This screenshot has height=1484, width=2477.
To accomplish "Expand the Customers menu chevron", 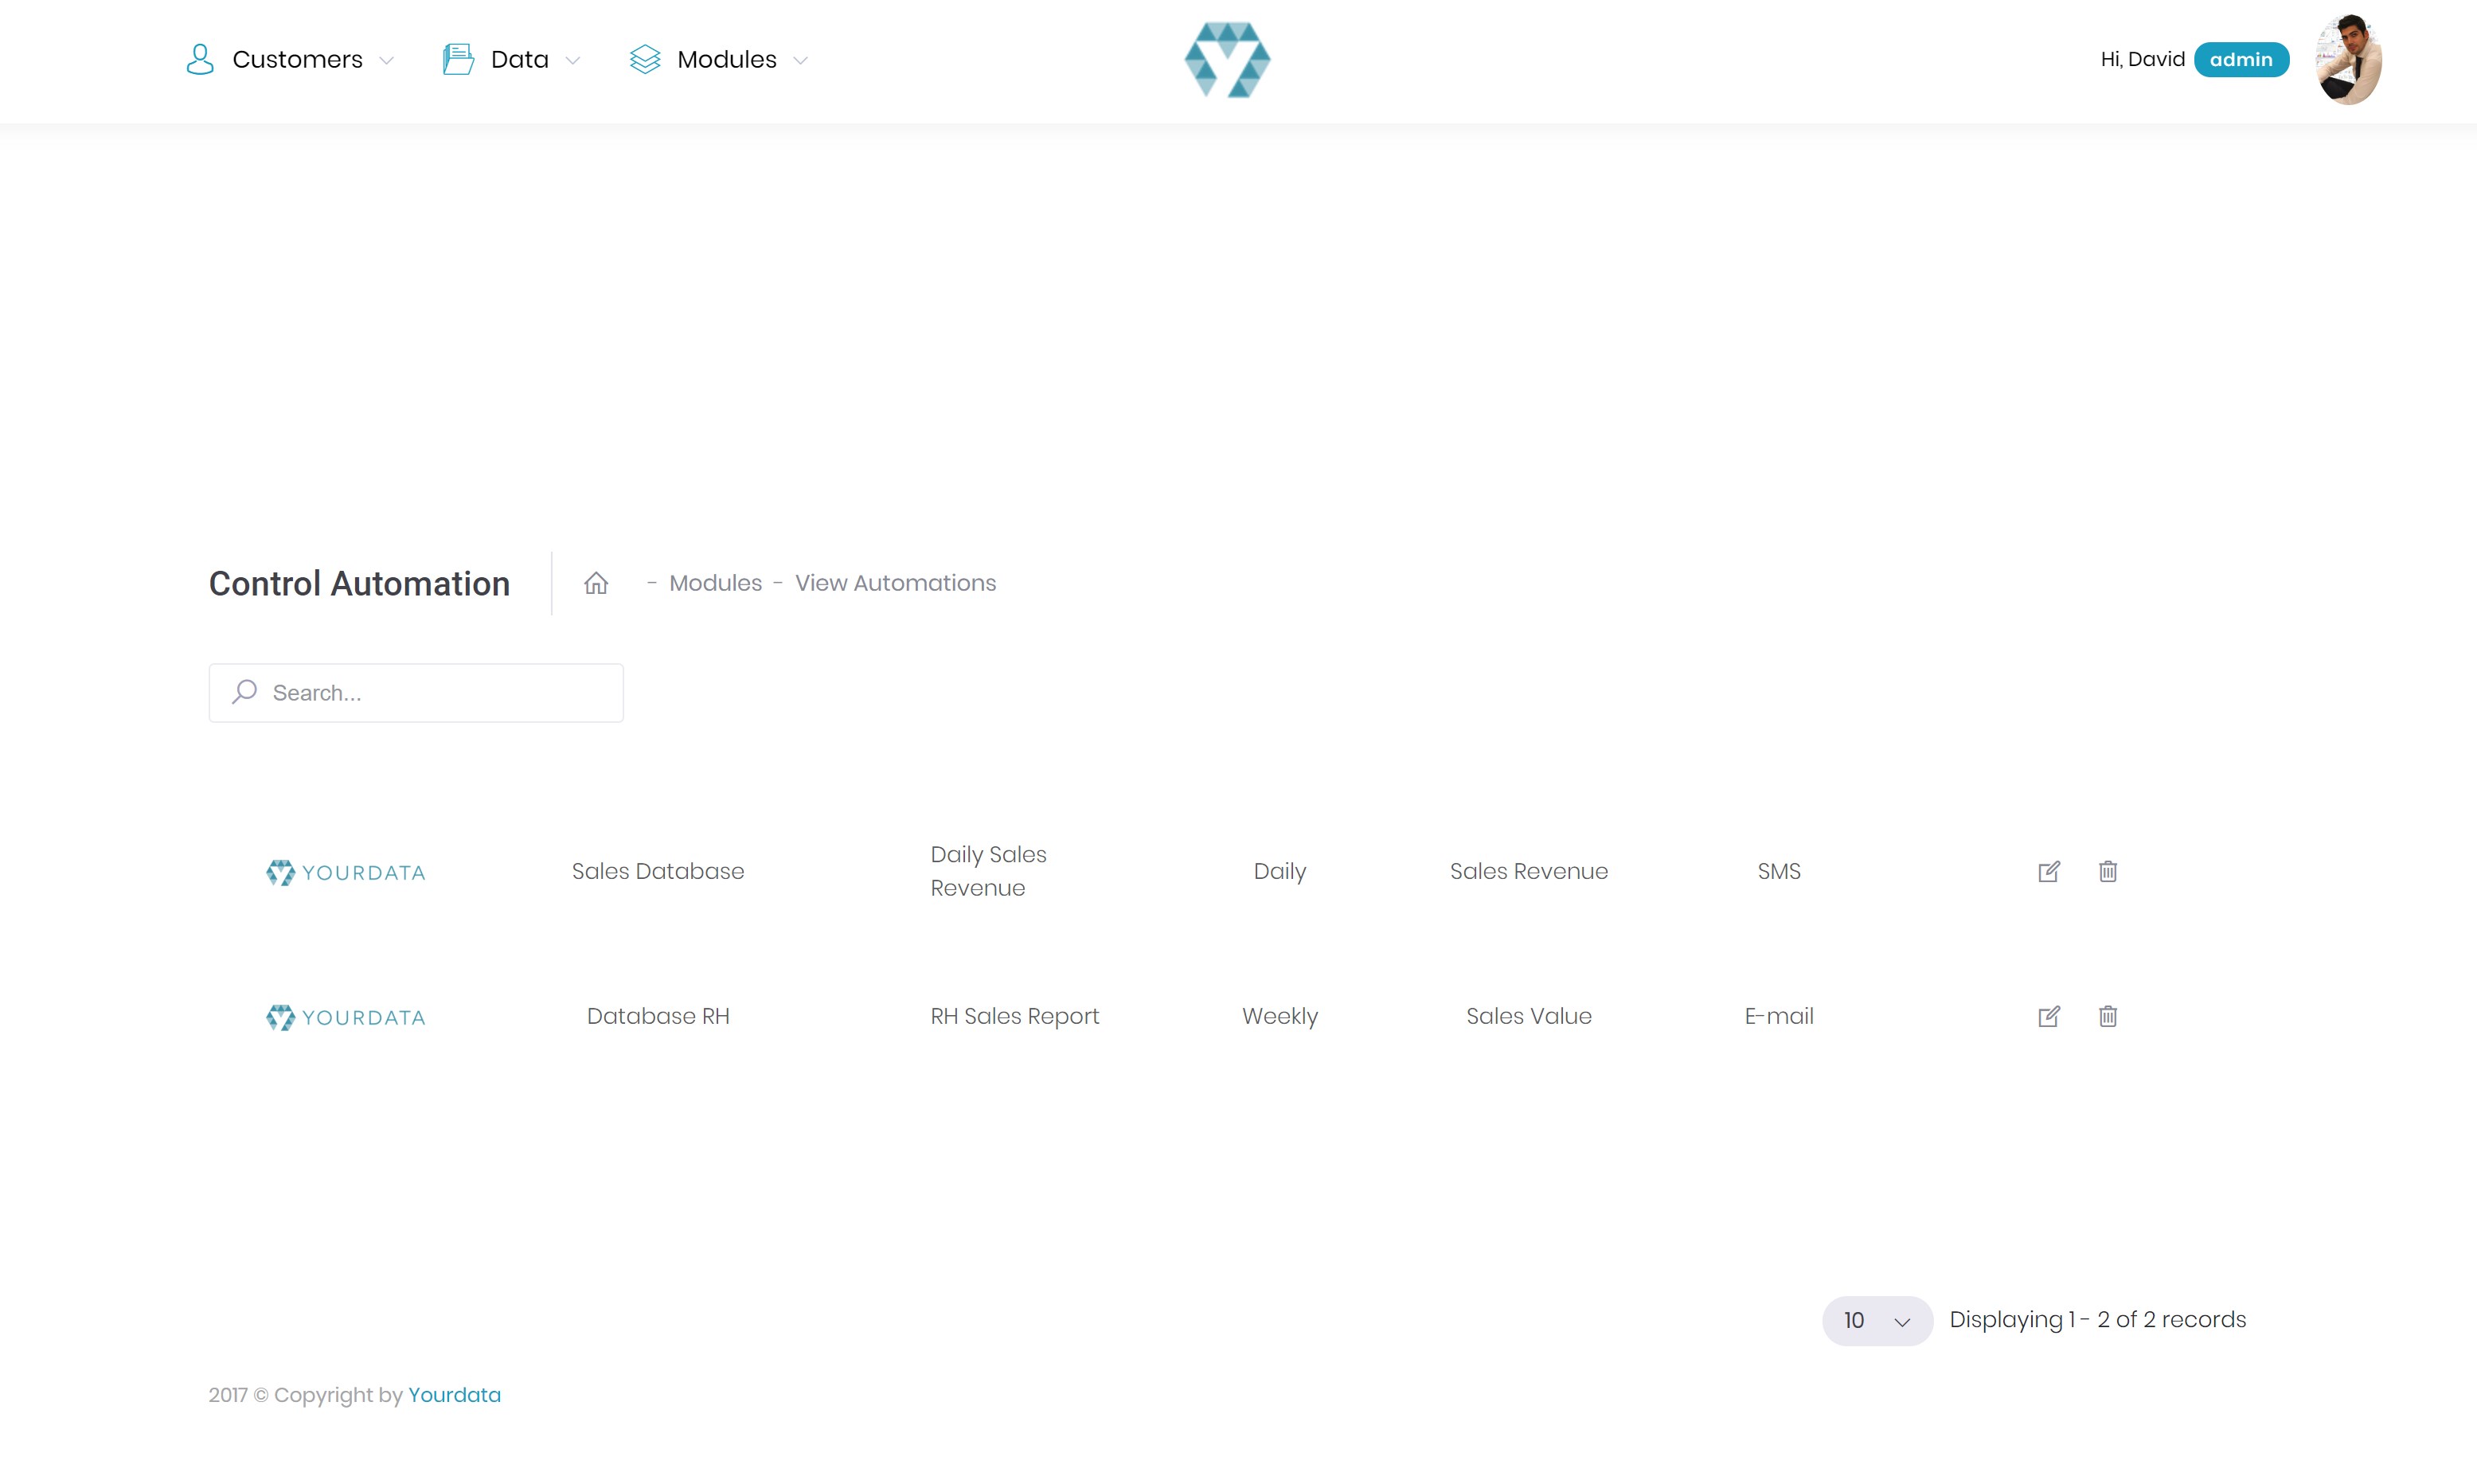I will [x=387, y=61].
